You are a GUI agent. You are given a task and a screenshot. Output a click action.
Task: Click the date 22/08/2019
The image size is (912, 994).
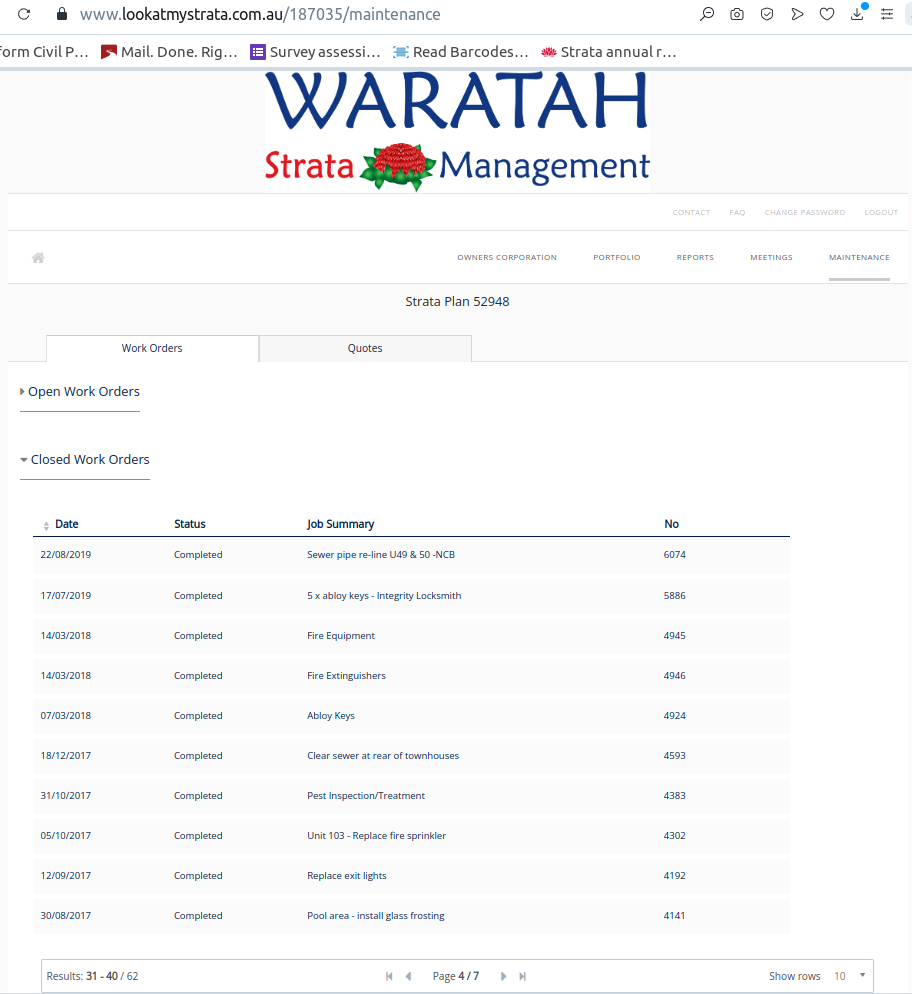[x=66, y=555]
